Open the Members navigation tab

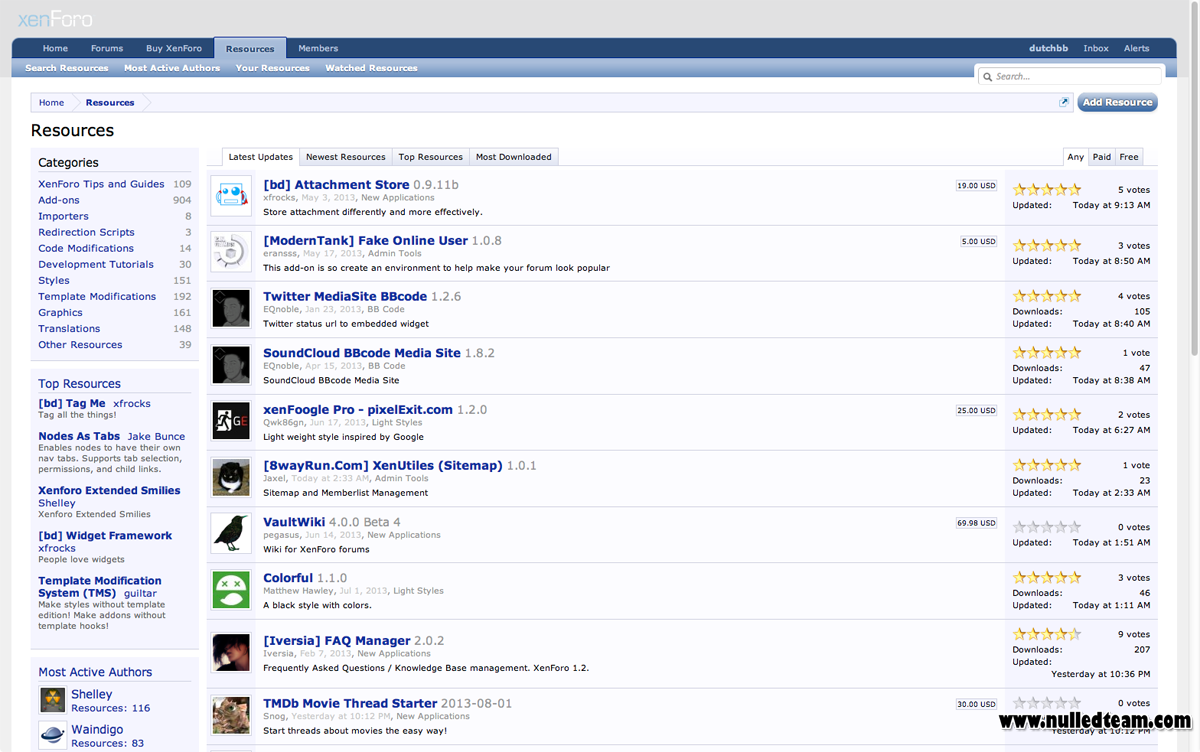tap(318, 48)
